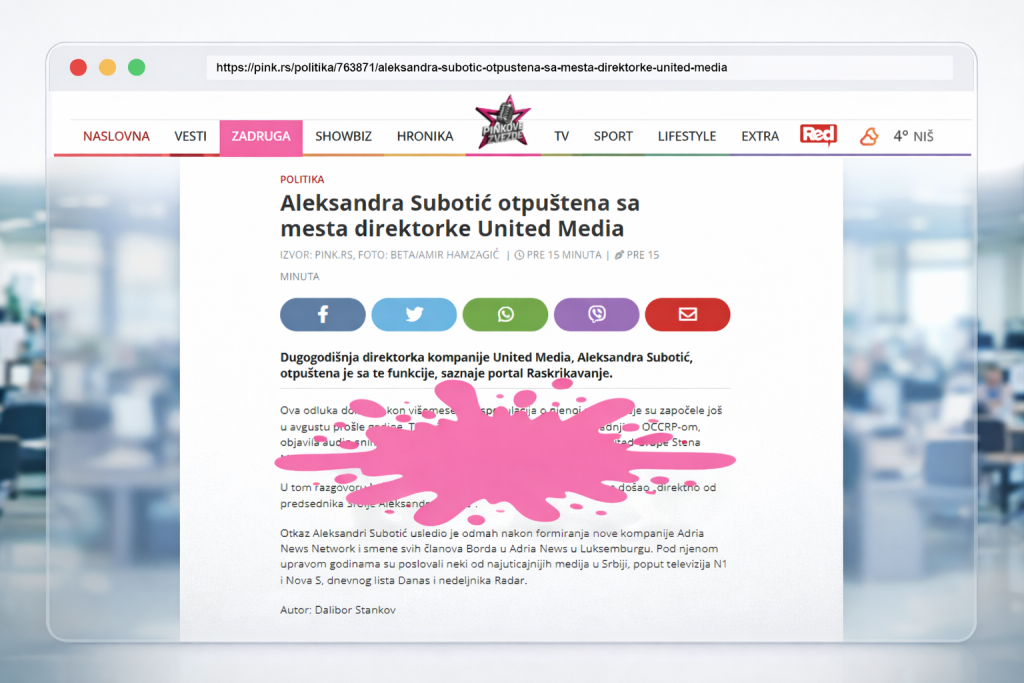Navigate to the Sport section
Viewport: 1024px width, 683px height.
(x=613, y=136)
